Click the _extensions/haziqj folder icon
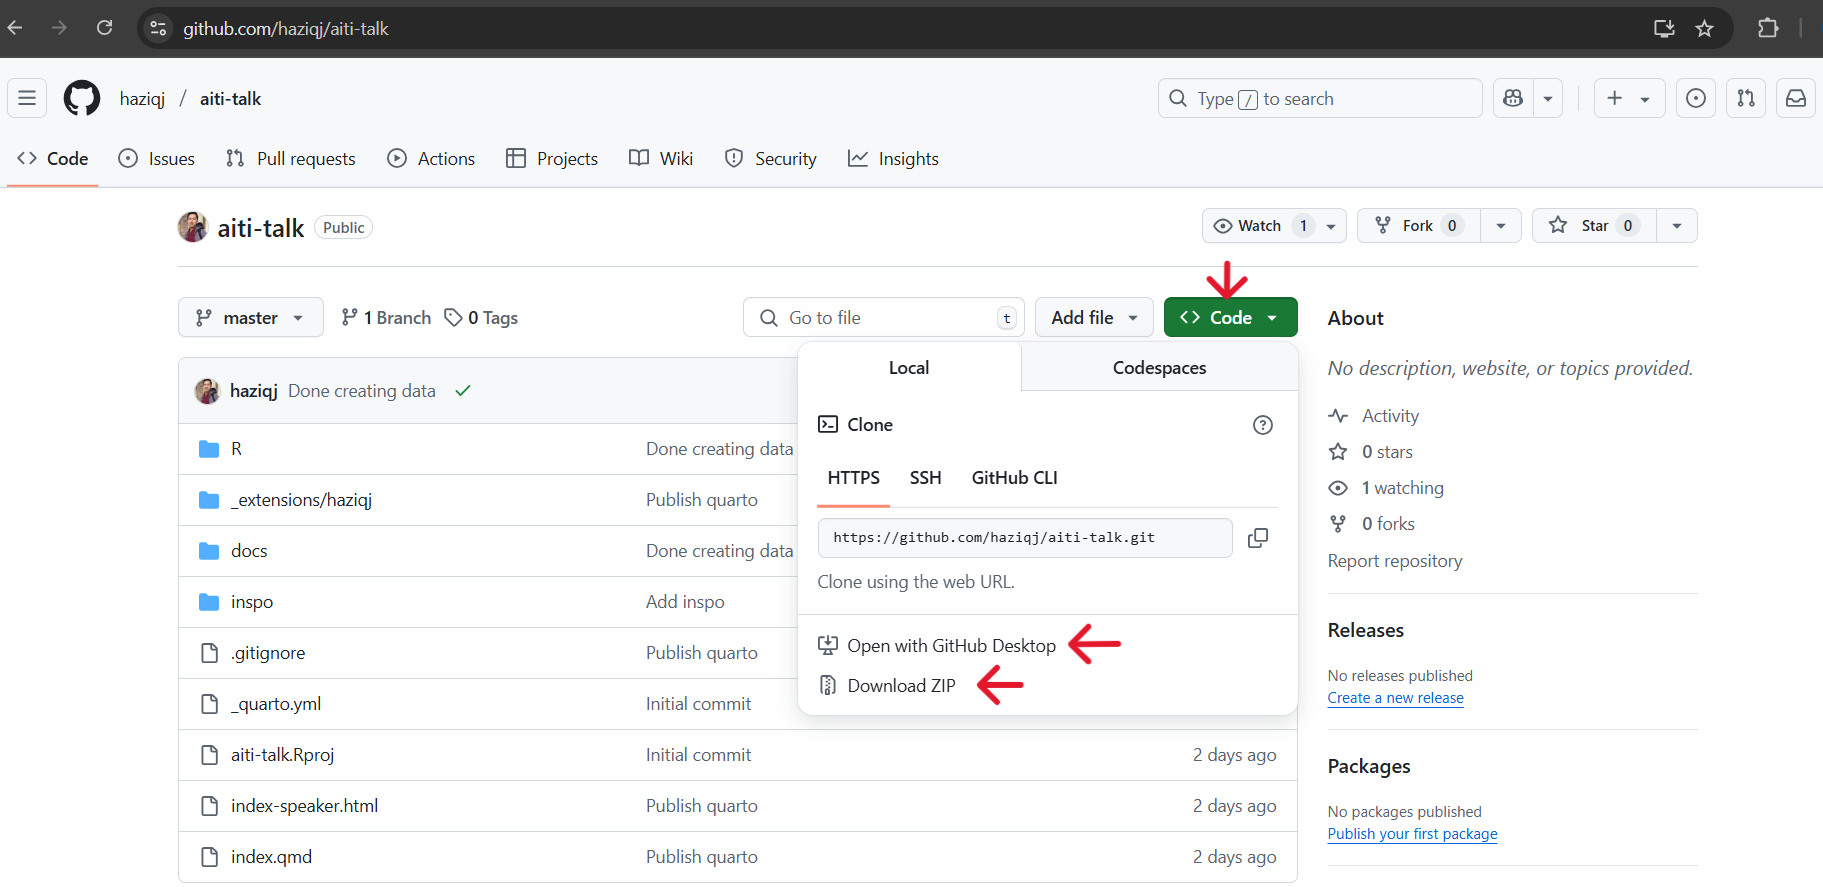This screenshot has width=1823, height=887. coord(209,500)
